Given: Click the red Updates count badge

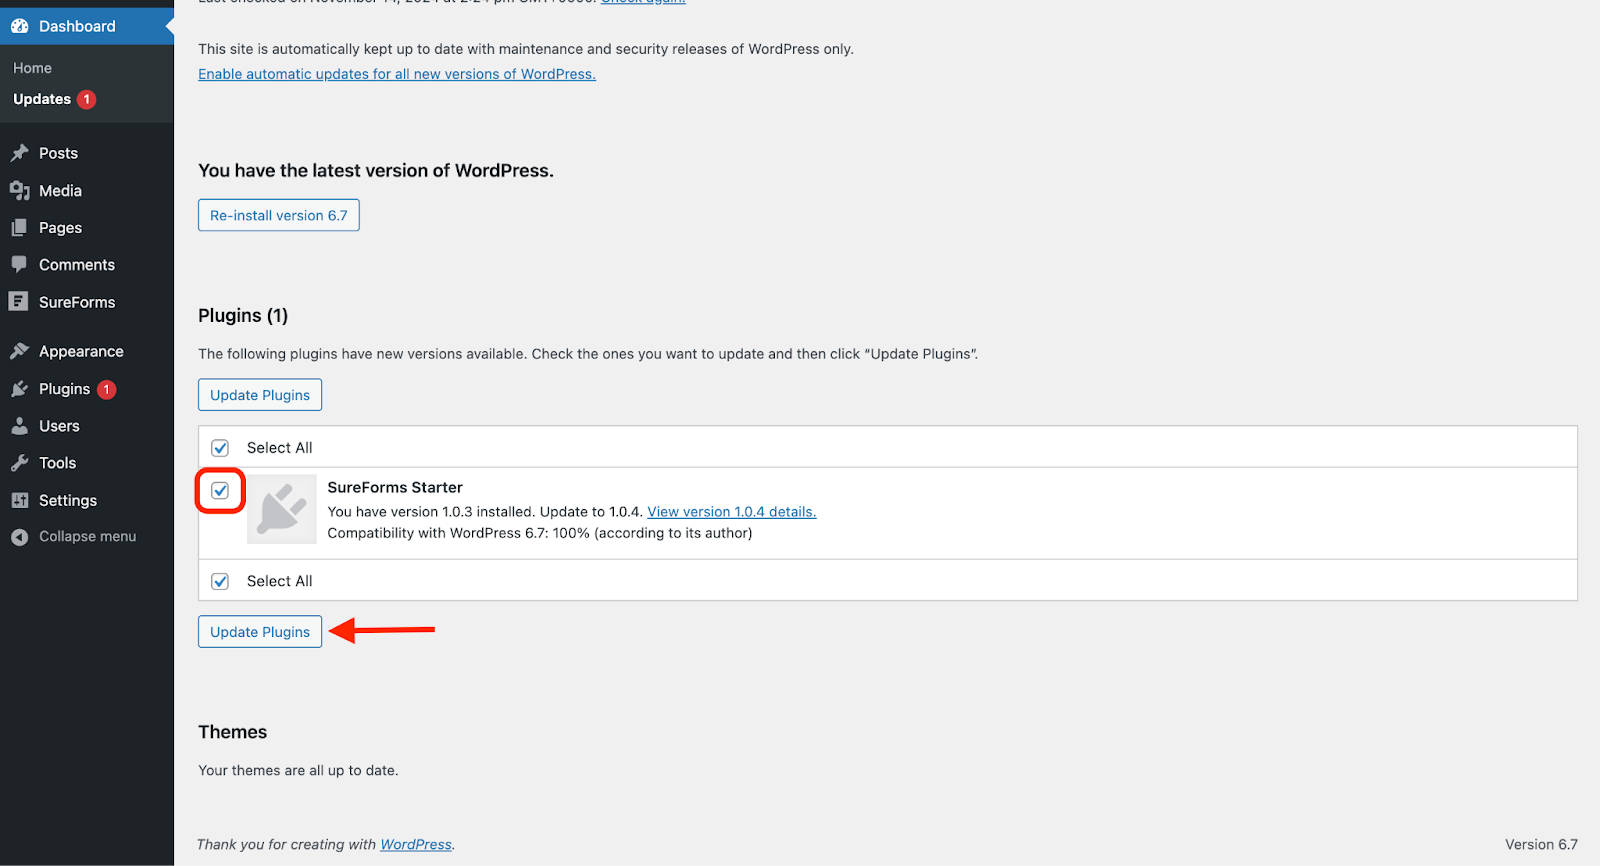Looking at the screenshot, I should [x=87, y=99].
